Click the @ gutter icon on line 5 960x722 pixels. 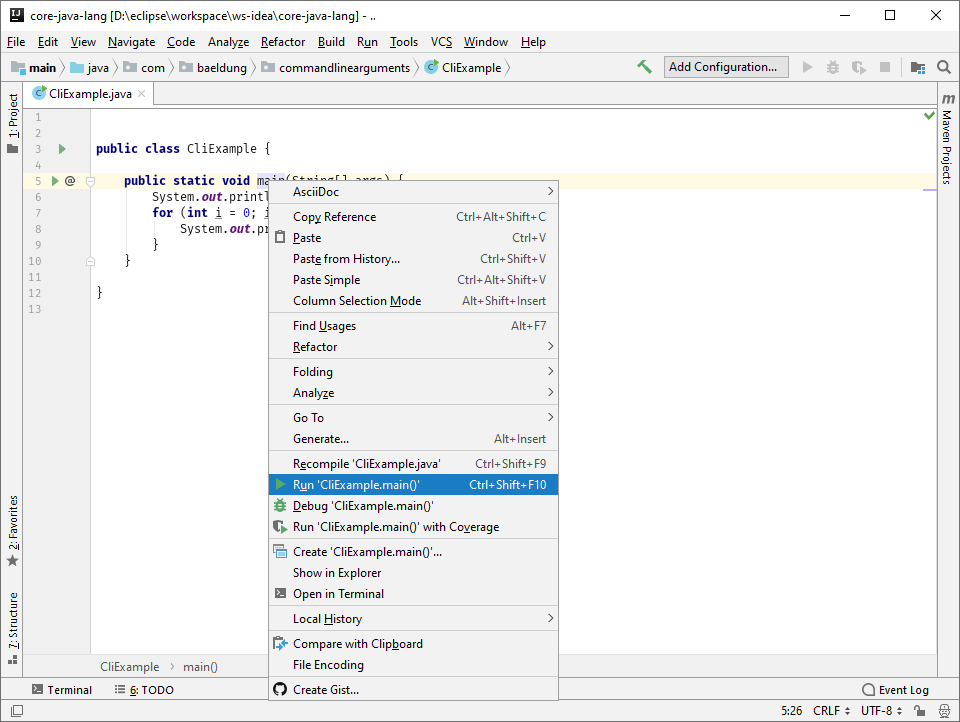[x=70, y=181]
